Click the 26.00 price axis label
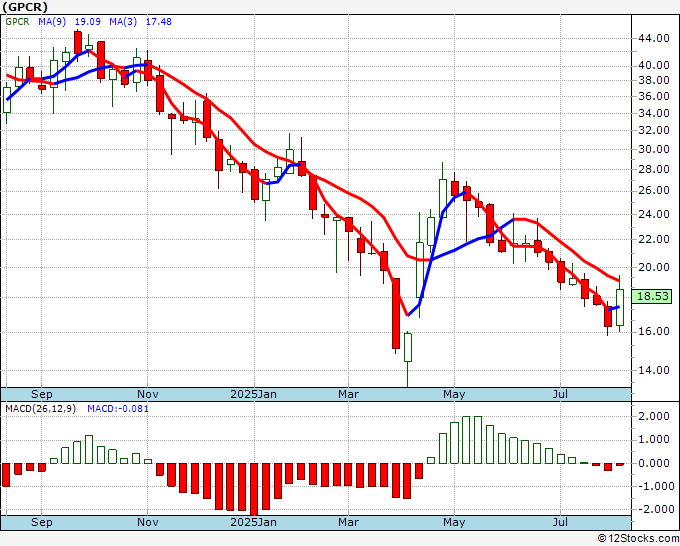The height and width of the screenshot is (546, 680). [x=654, y=190]
